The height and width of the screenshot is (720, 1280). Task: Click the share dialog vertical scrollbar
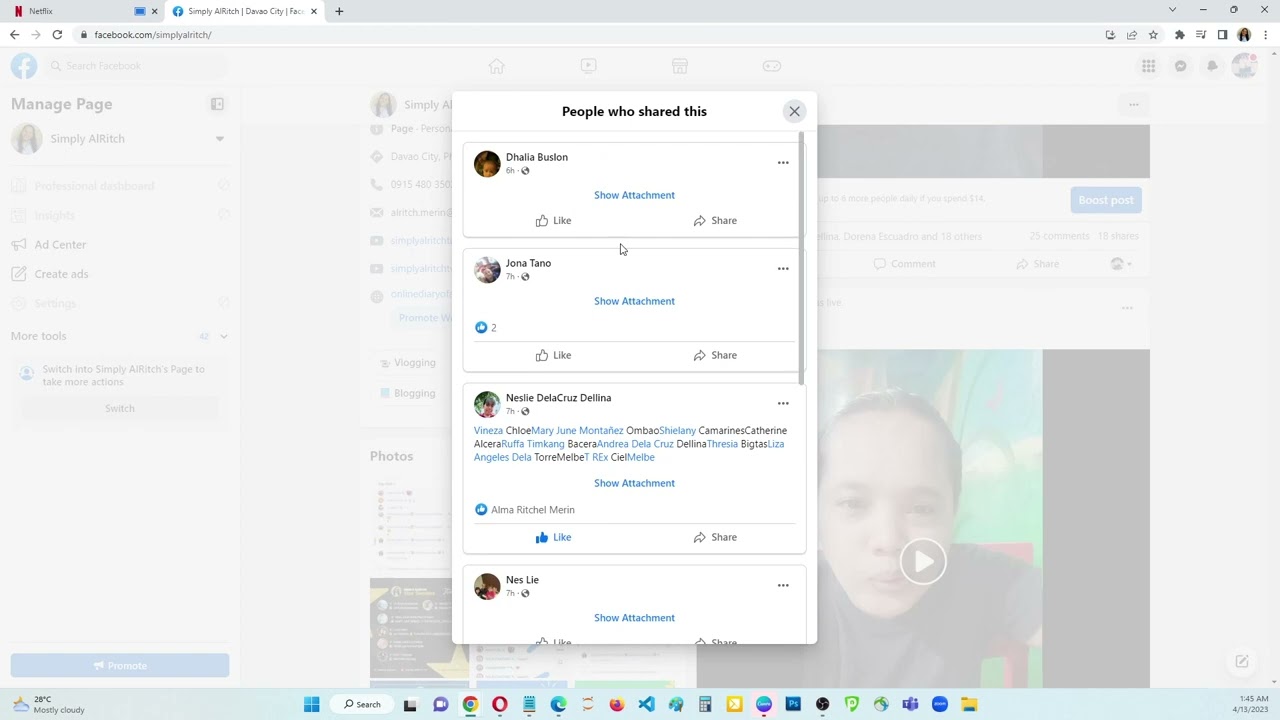(801, 258)
